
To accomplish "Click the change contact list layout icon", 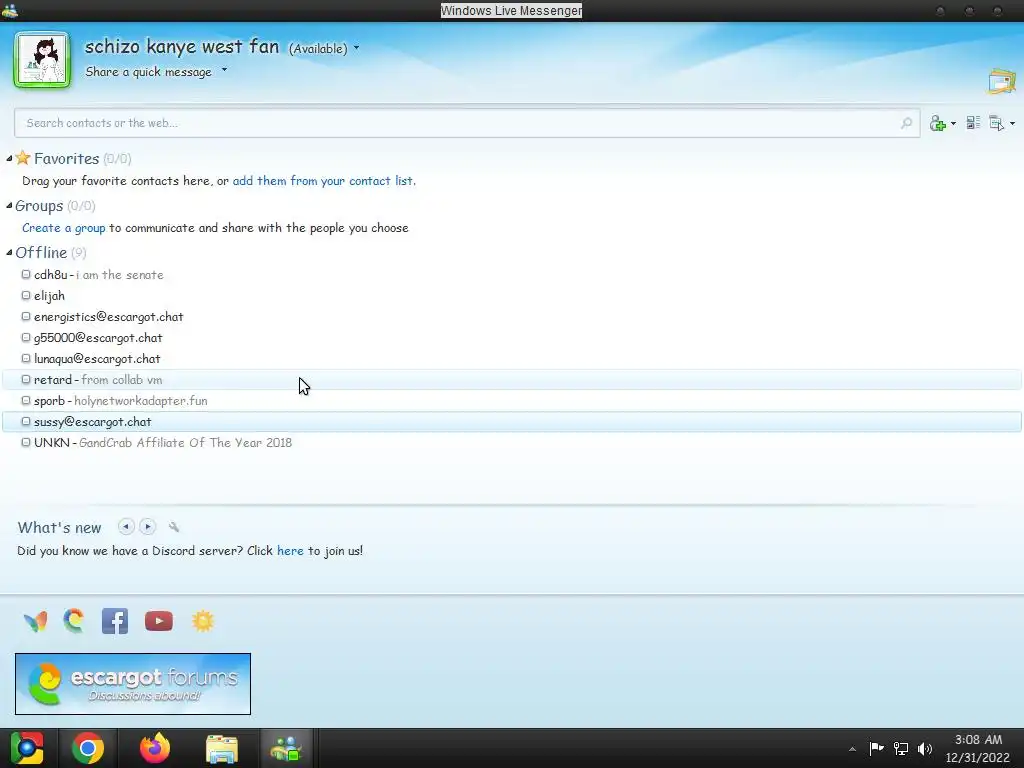I will tap(973, 123).
